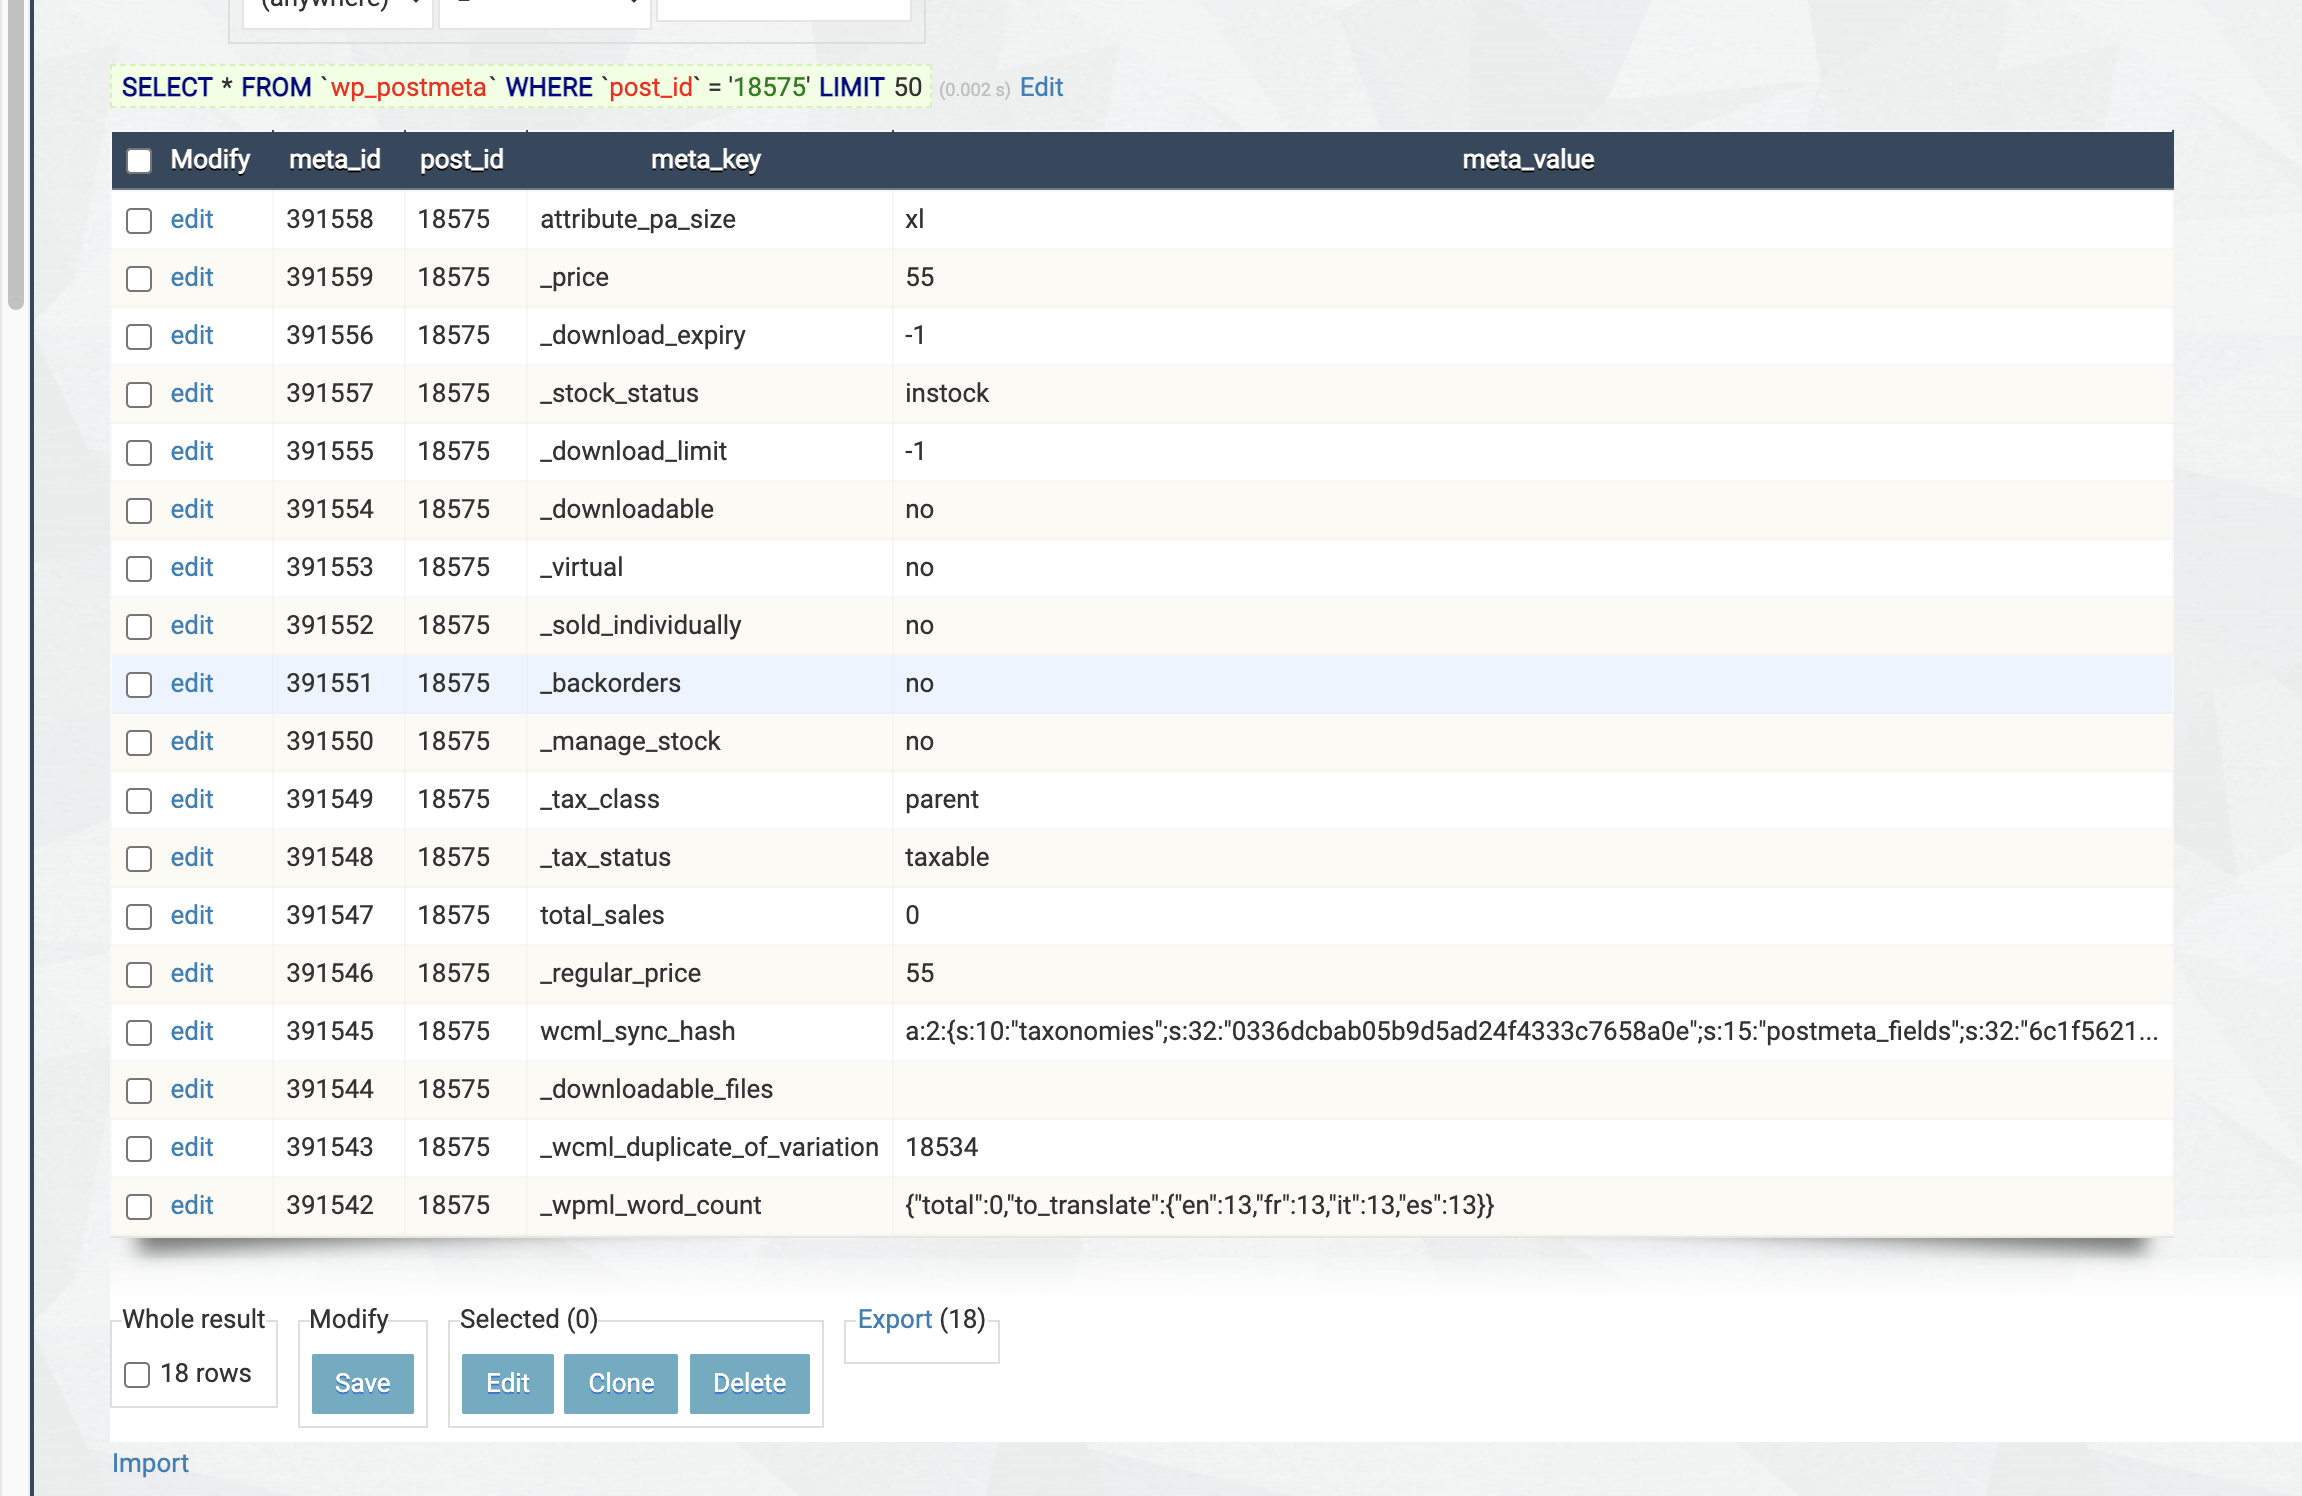Select the _wpml_word_count row checkbox

pyautogui.click(x=139, y=1207)
